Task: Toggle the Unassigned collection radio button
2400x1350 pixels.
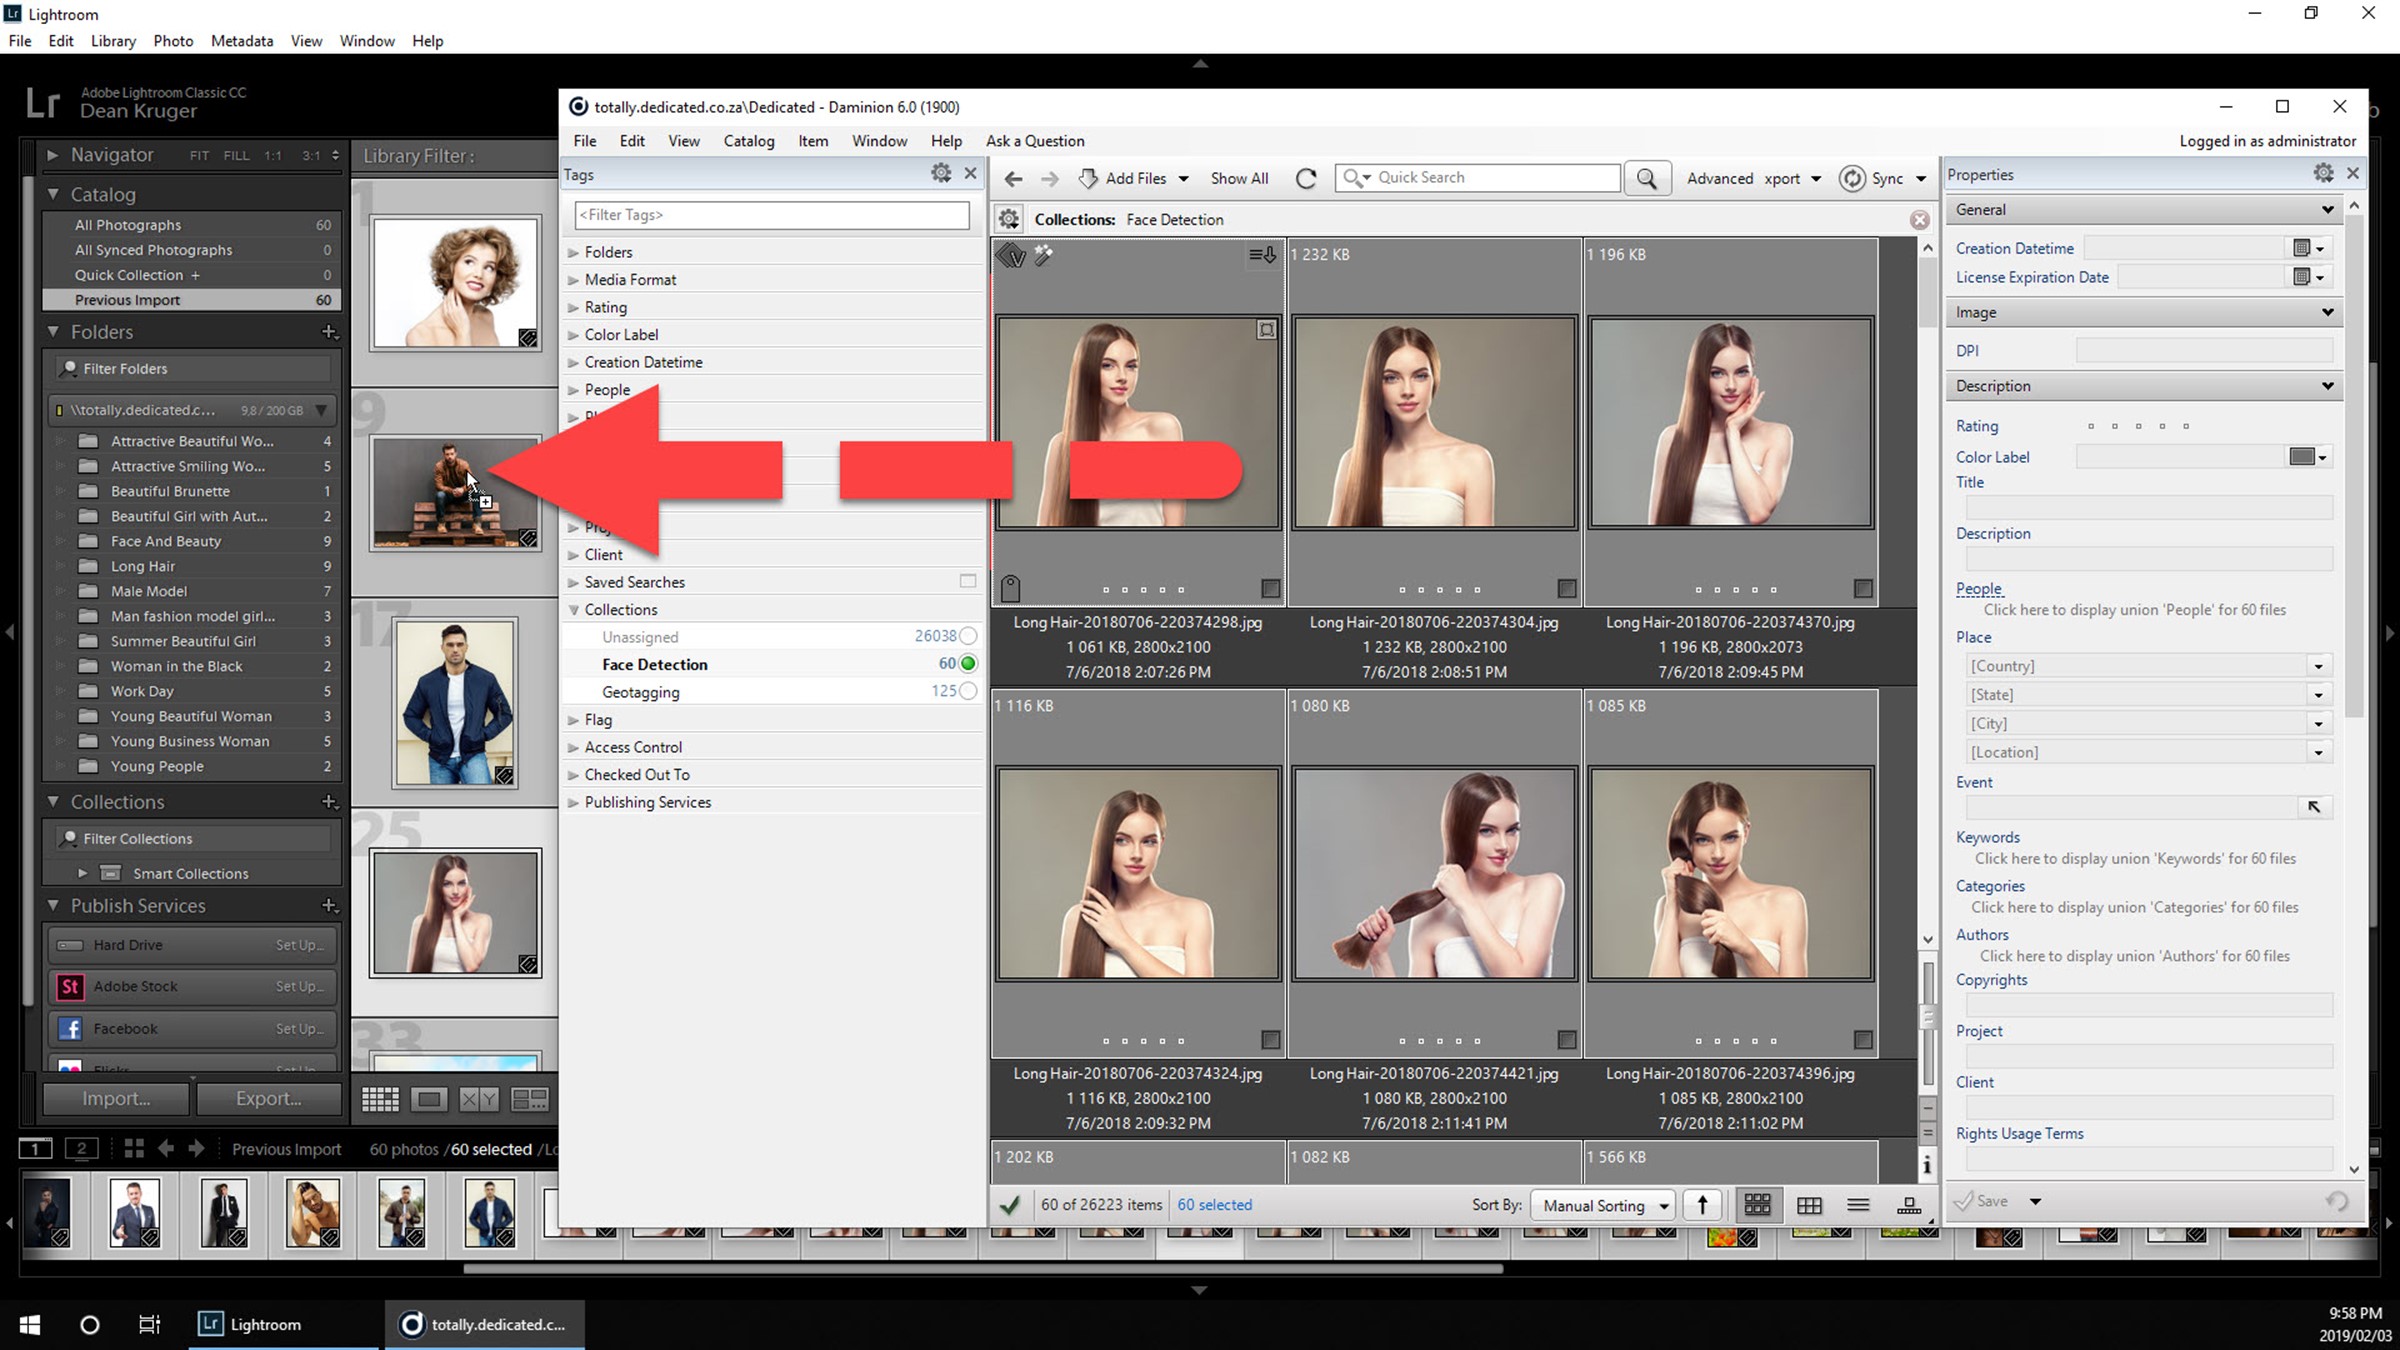Action: (968, 636)
